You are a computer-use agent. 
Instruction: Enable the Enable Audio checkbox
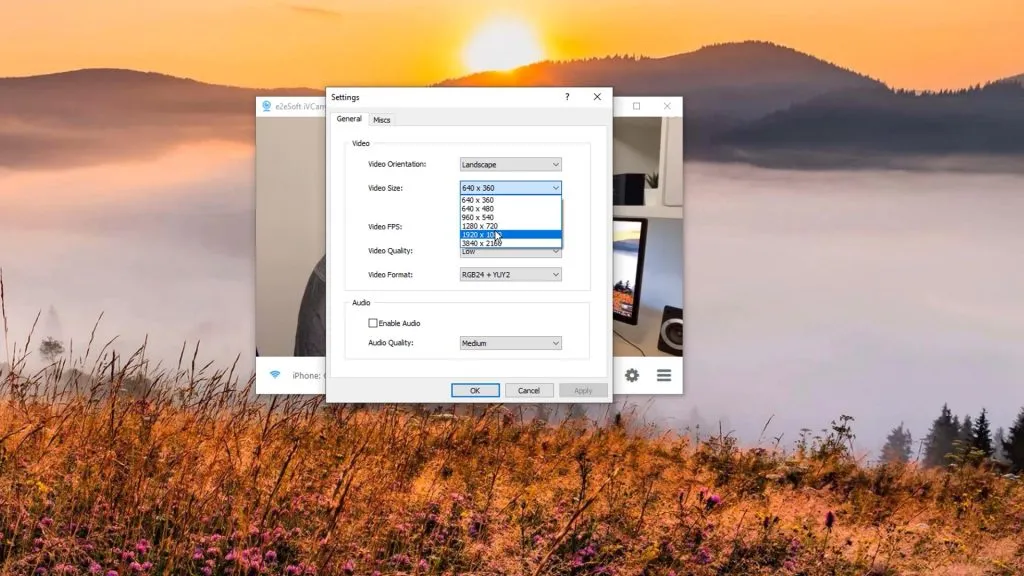pyautogui.click(x=372, y=323)
